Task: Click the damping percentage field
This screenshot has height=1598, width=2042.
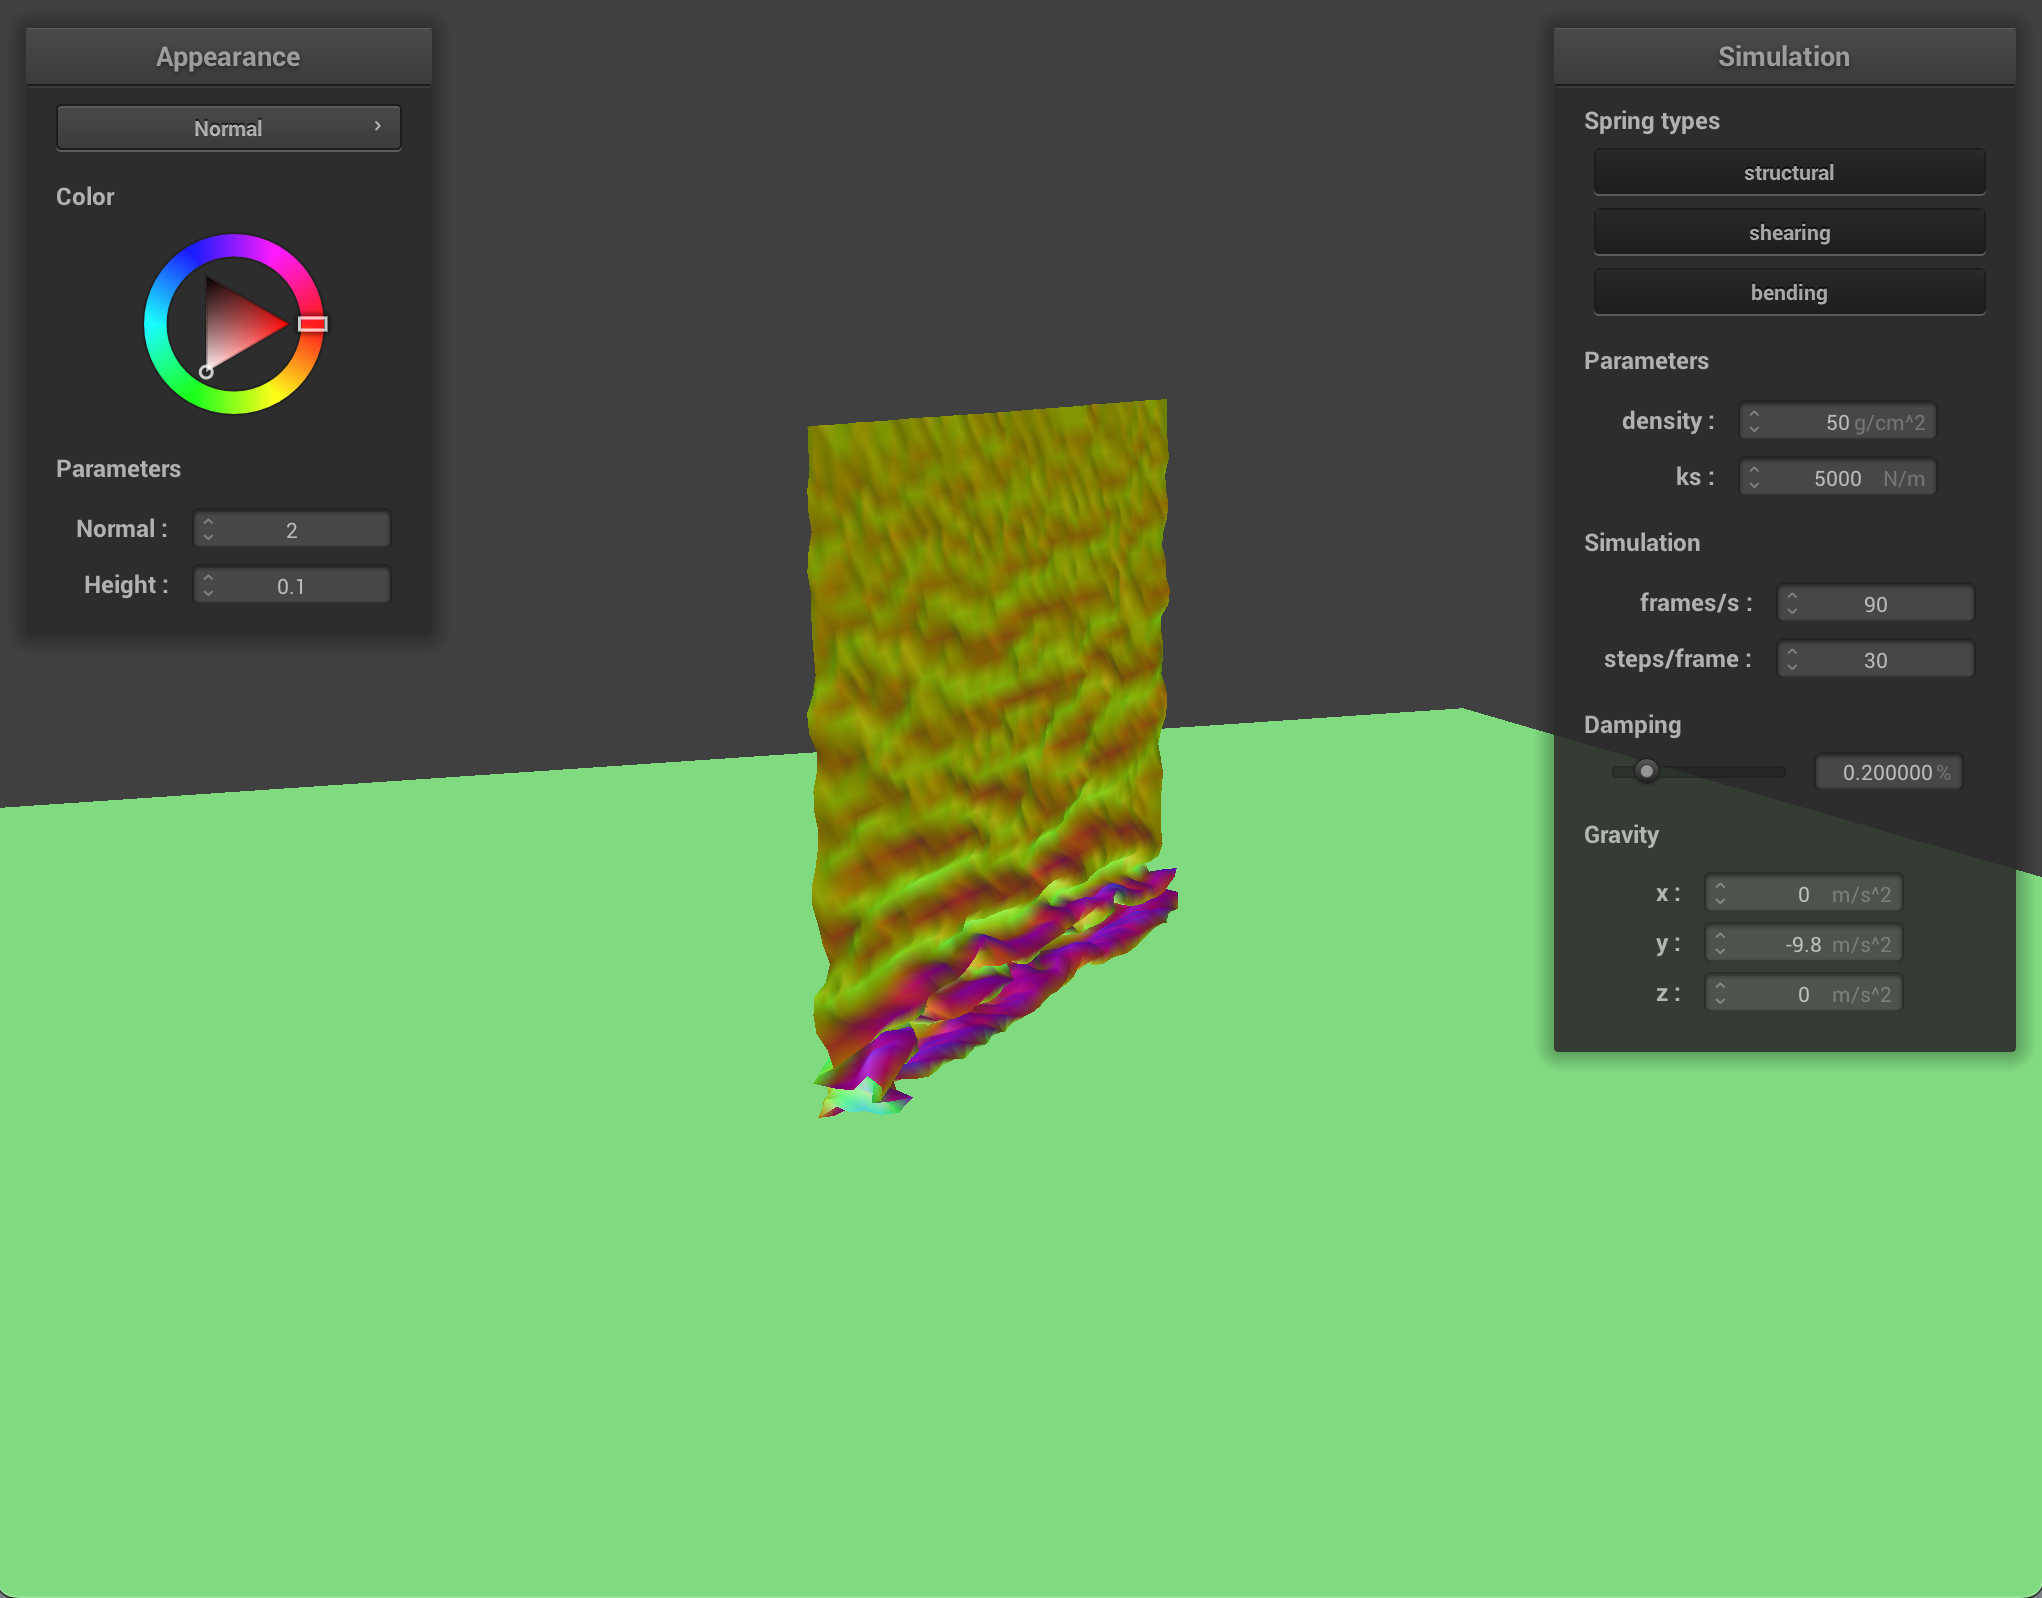Action: click(1889, 772)
